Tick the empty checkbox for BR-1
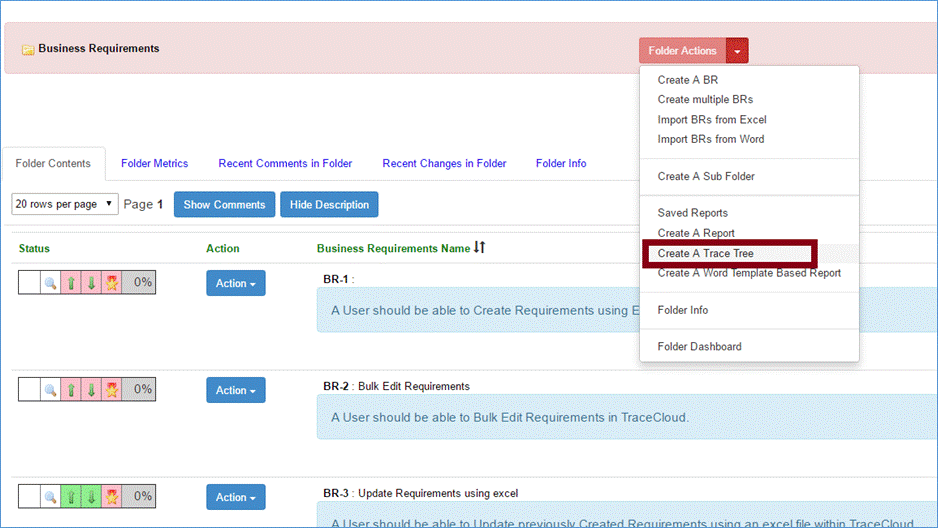Screen dimensions: 938x528 29,283
